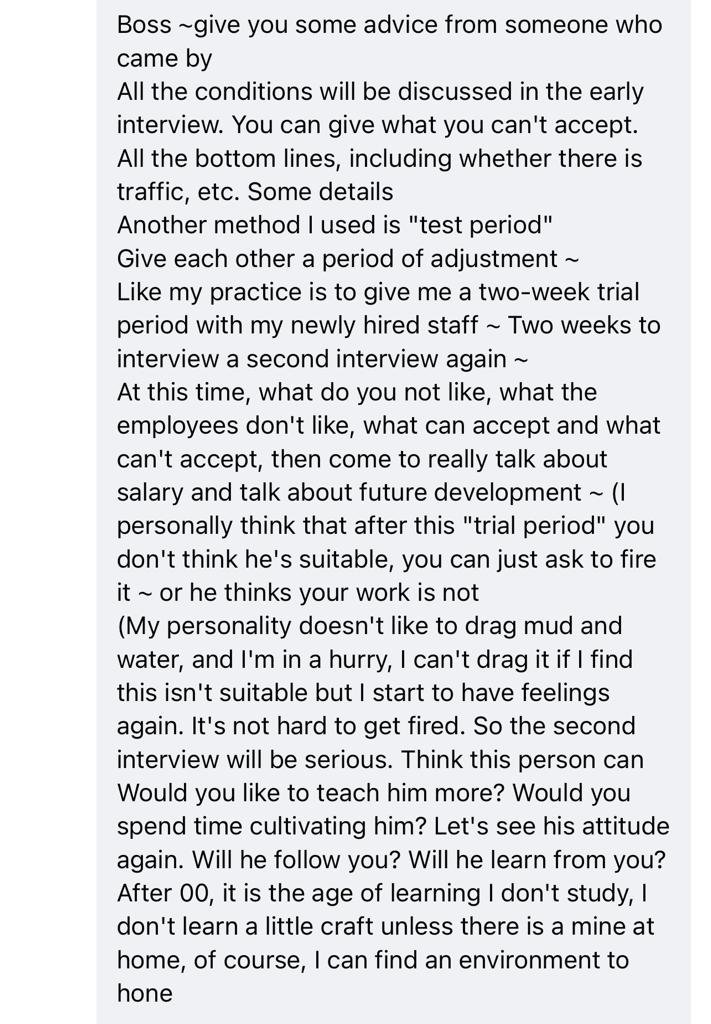This screenshot has height=1024, width=711.
Task: Click the text "salary and talk about future development"
Action: coord(349,492)
